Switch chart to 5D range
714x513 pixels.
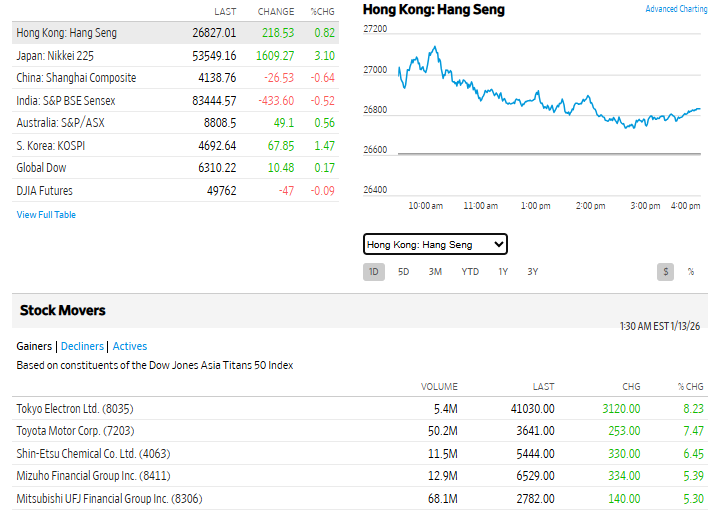click(403, 272)
